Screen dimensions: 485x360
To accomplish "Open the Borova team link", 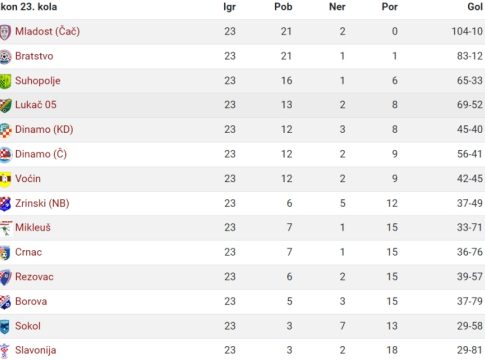I will (x=31, y=301).
